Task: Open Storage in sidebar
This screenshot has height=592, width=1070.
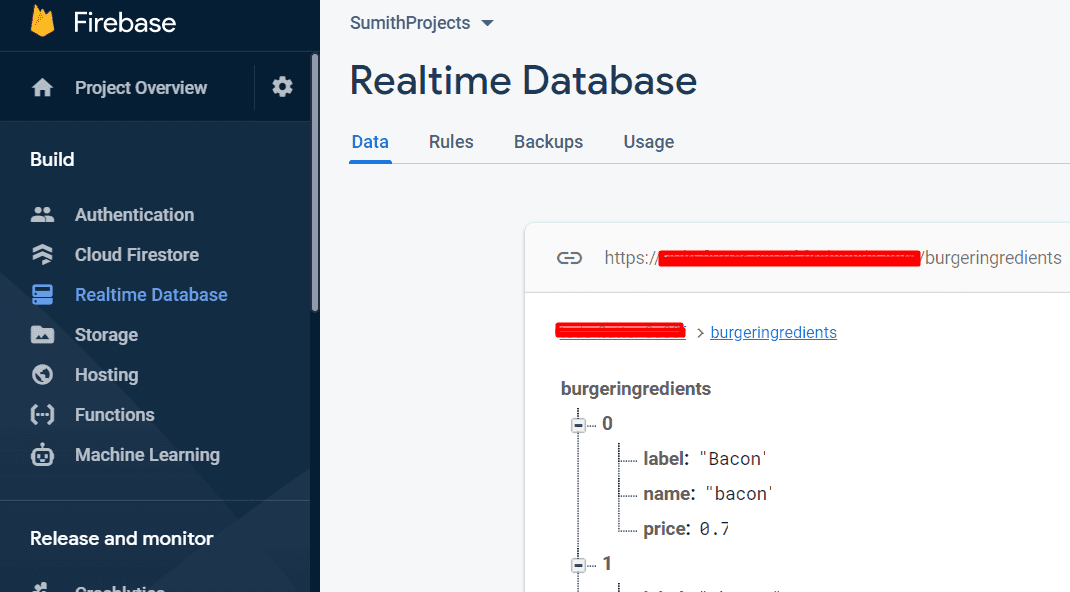Action: pos(106,335)
